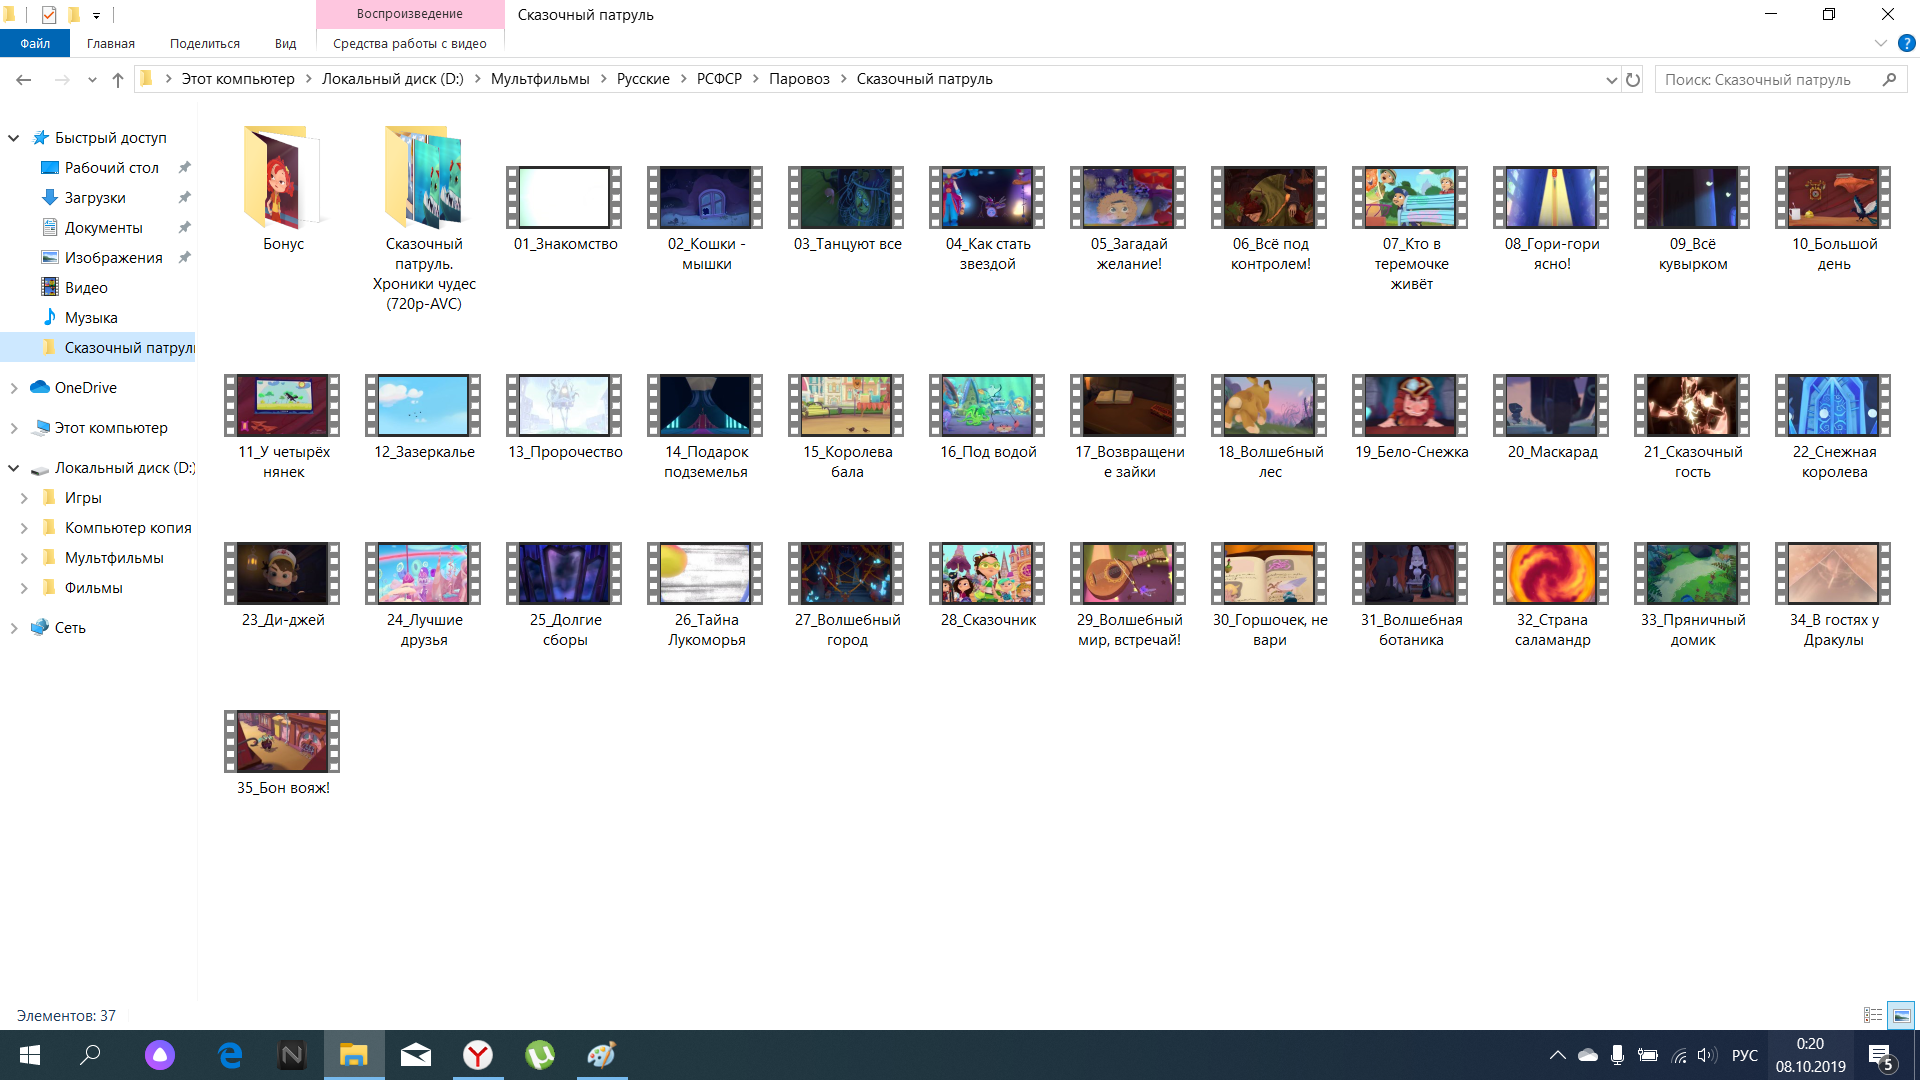Screen dimensions: 1920x1080
Task: Click the search Сказочный патруль field
Action: click(x=1780, y=80)
